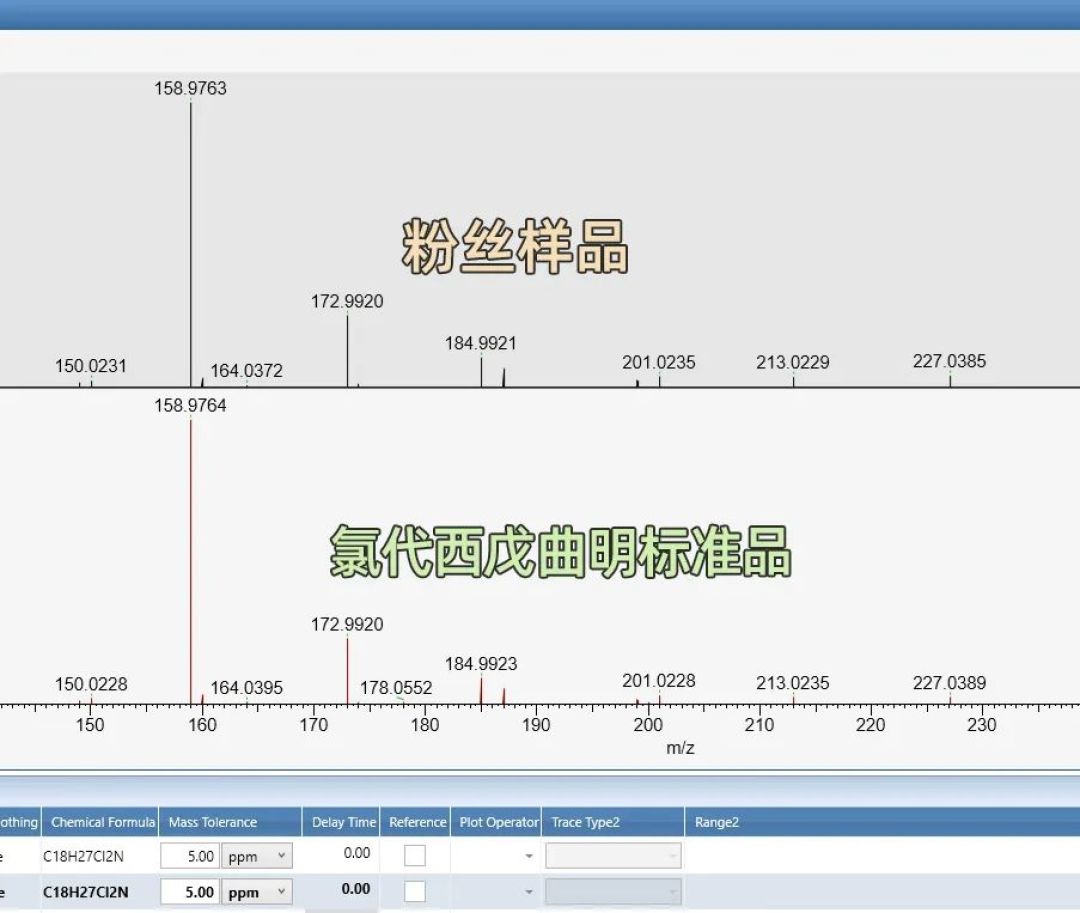Click the Delay Time column header

pos(342,822)
